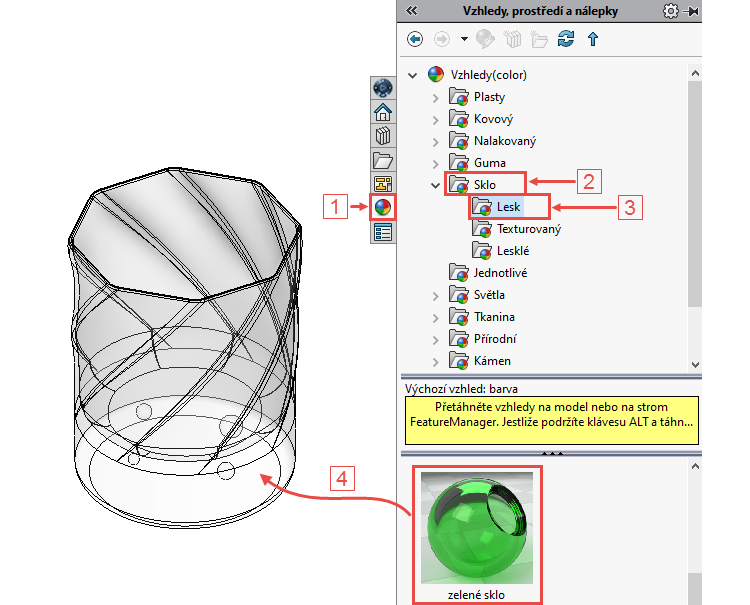The image size is (750, 605).
Task: Expand the Světla folder
Action: click(435, 296)
